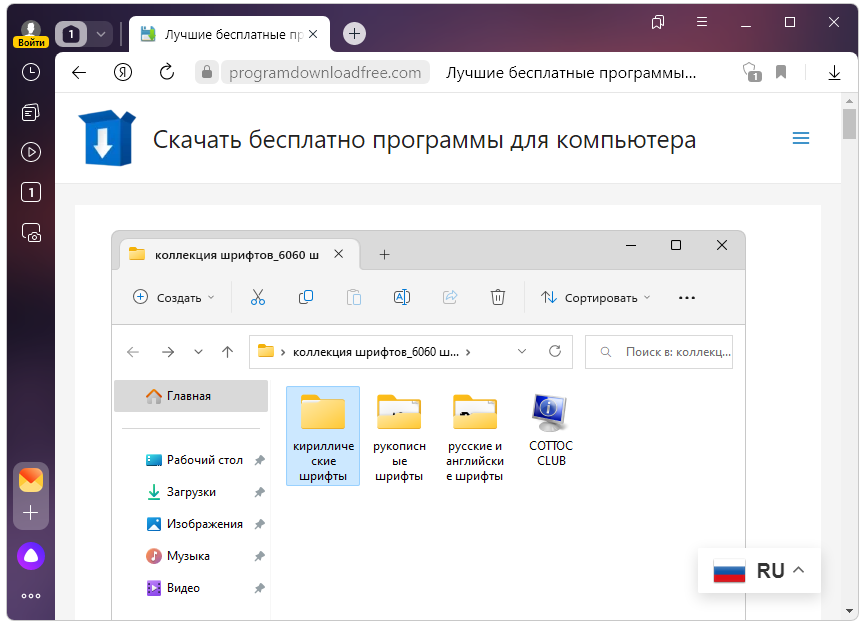
Task: Open the browser main menu hamburger
Action: [x=702, y=22]
